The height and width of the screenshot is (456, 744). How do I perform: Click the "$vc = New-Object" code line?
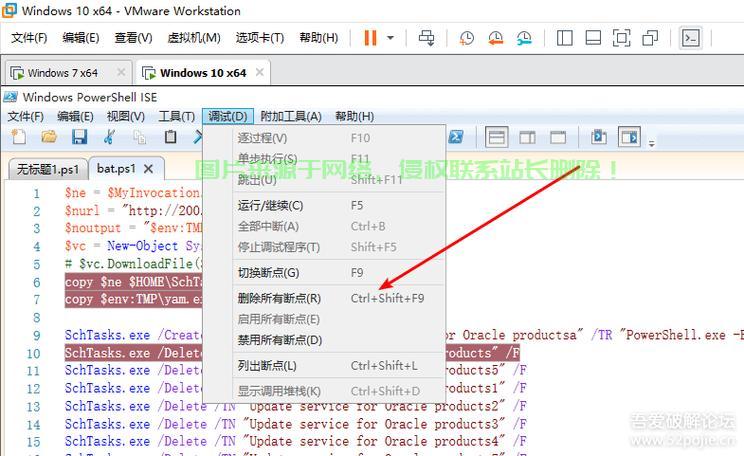pos(133,246)
